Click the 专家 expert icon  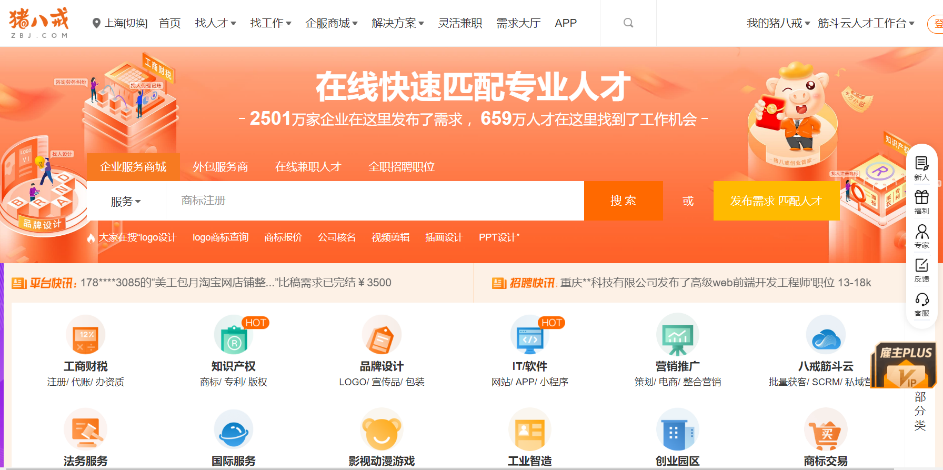[921, 232]
